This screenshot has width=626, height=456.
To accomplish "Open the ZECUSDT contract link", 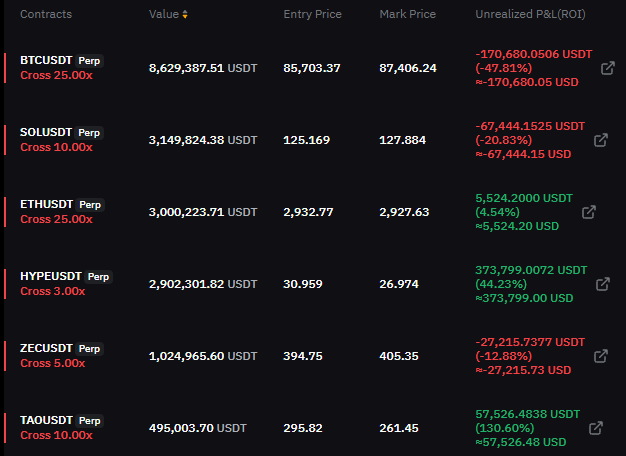I will [46, 348].
